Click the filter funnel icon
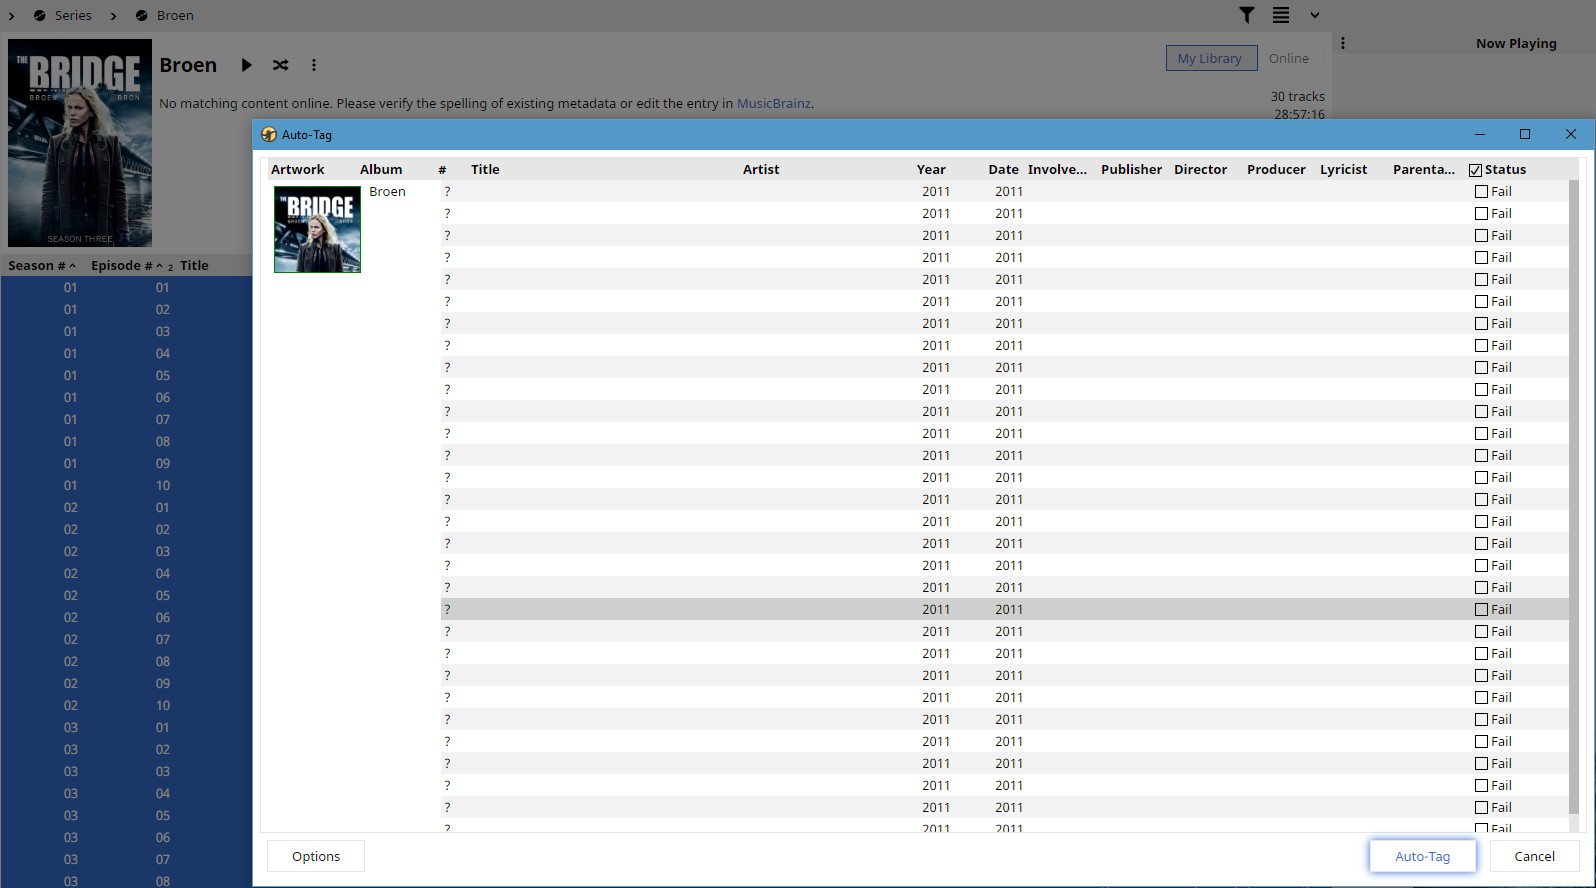 [x=1247, y=15]
